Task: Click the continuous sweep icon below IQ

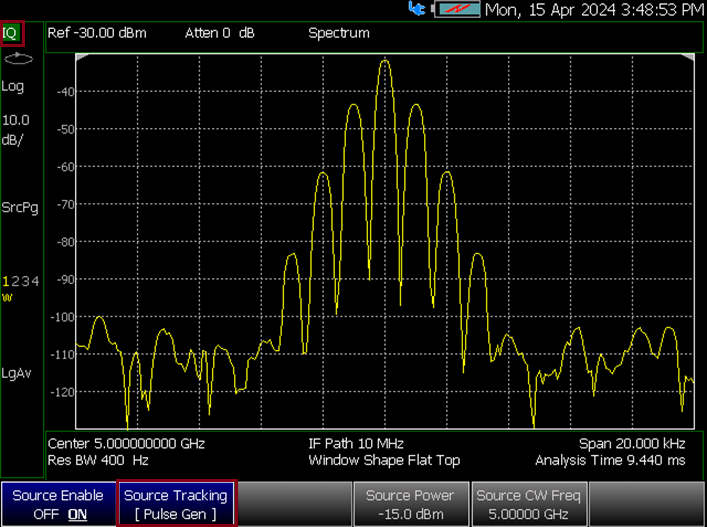Action: point(18,59)
